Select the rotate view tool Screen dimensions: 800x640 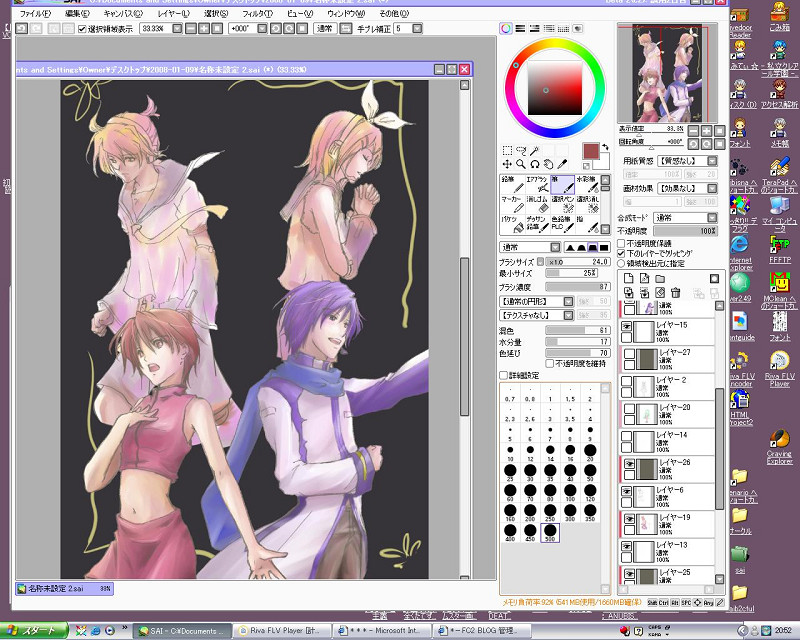pos(534,164)
